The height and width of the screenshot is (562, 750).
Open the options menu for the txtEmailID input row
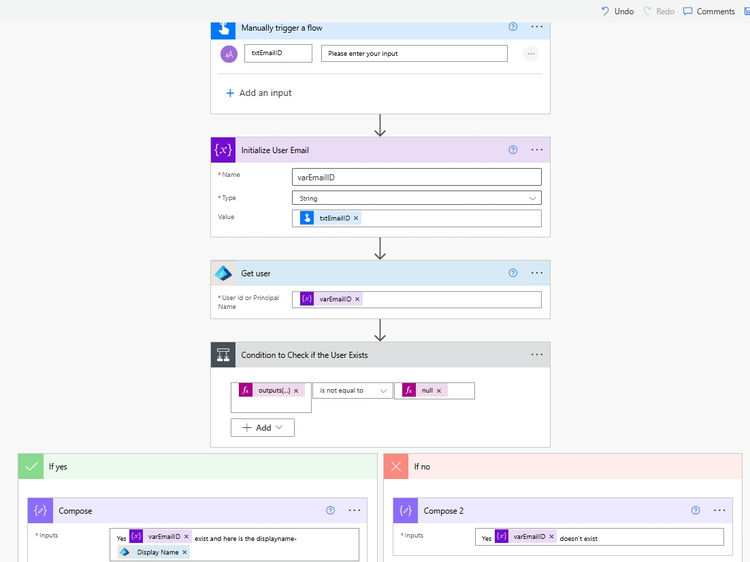point(530,54)
